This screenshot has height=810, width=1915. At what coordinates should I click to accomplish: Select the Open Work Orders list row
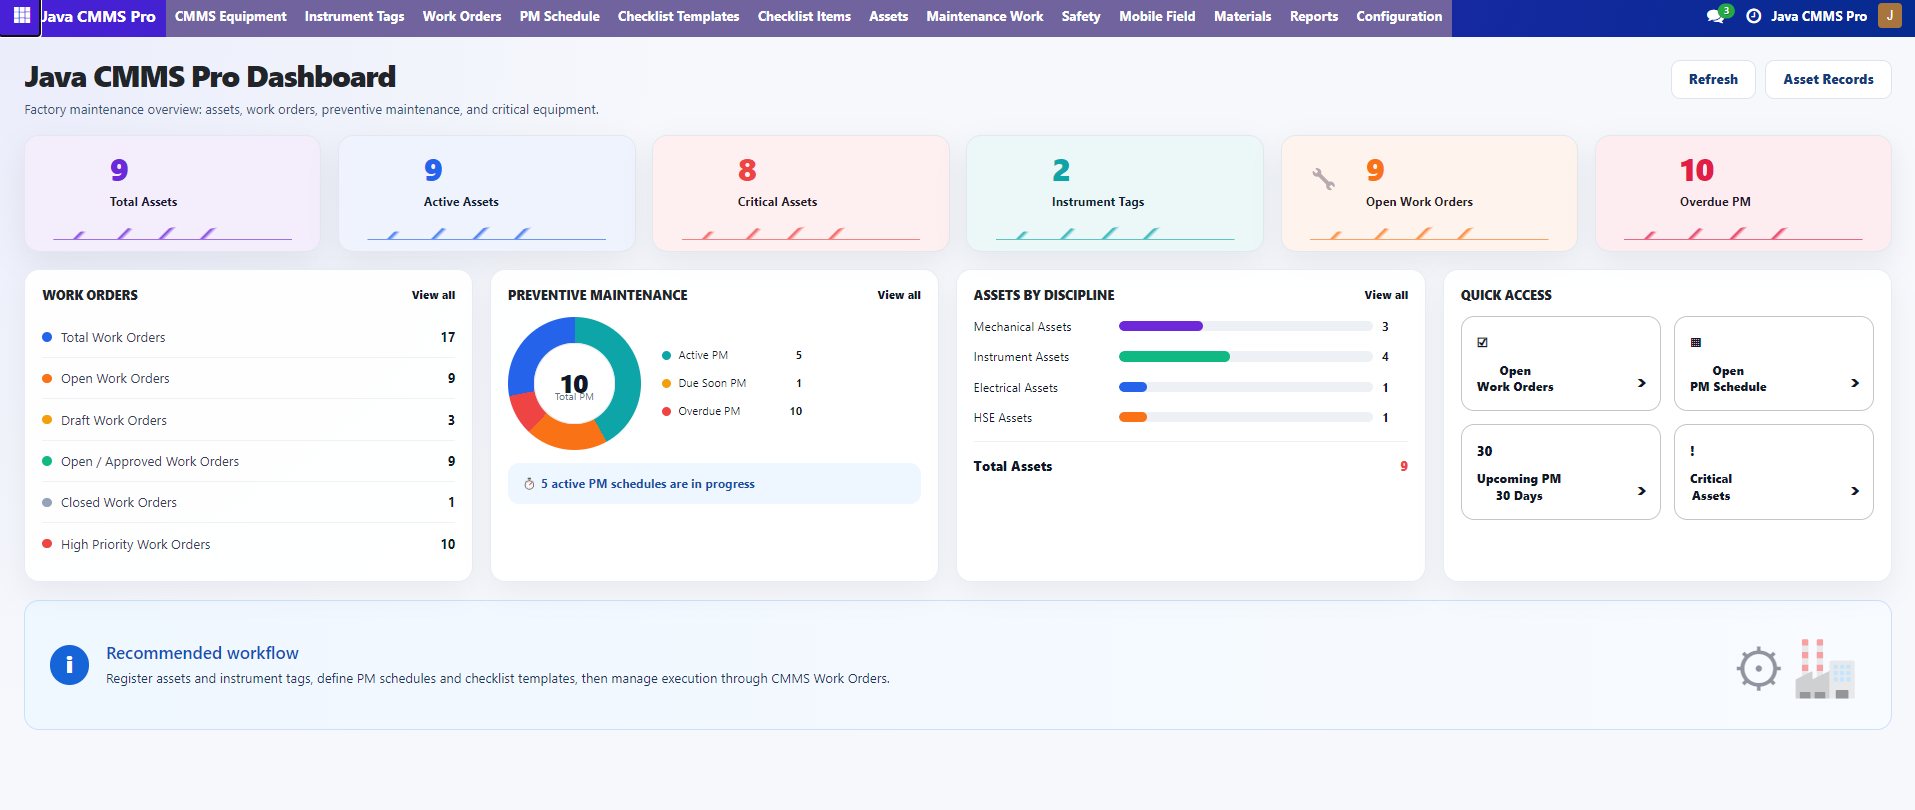[248, 378]
